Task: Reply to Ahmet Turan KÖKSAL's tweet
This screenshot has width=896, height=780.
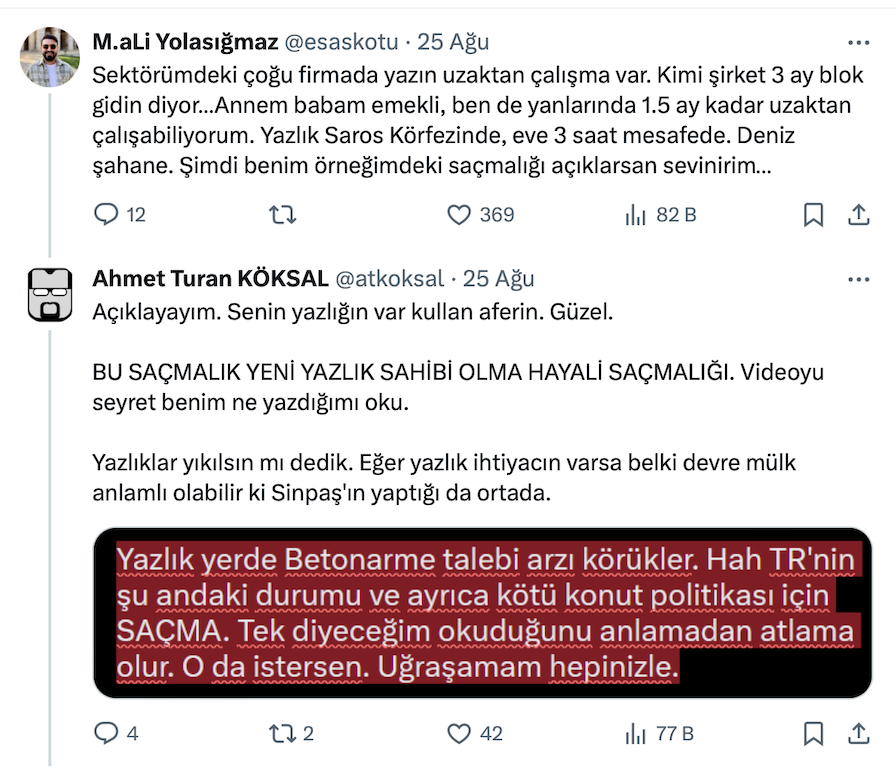Action: click(106, 734)
